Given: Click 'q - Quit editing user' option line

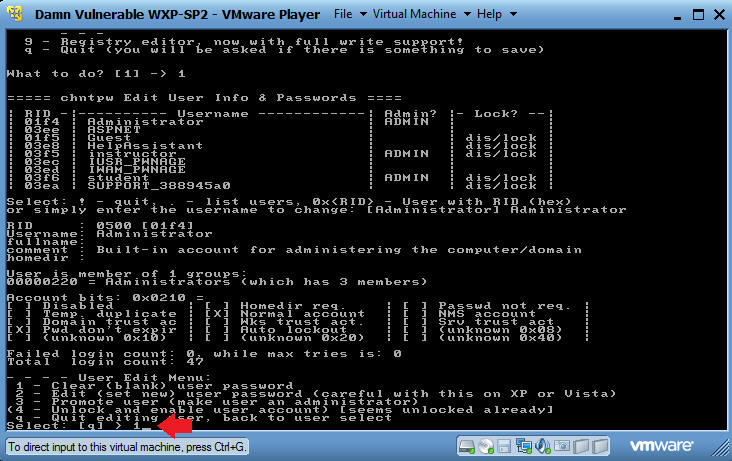Looking at the screenshot, I should tap(204, 418).
